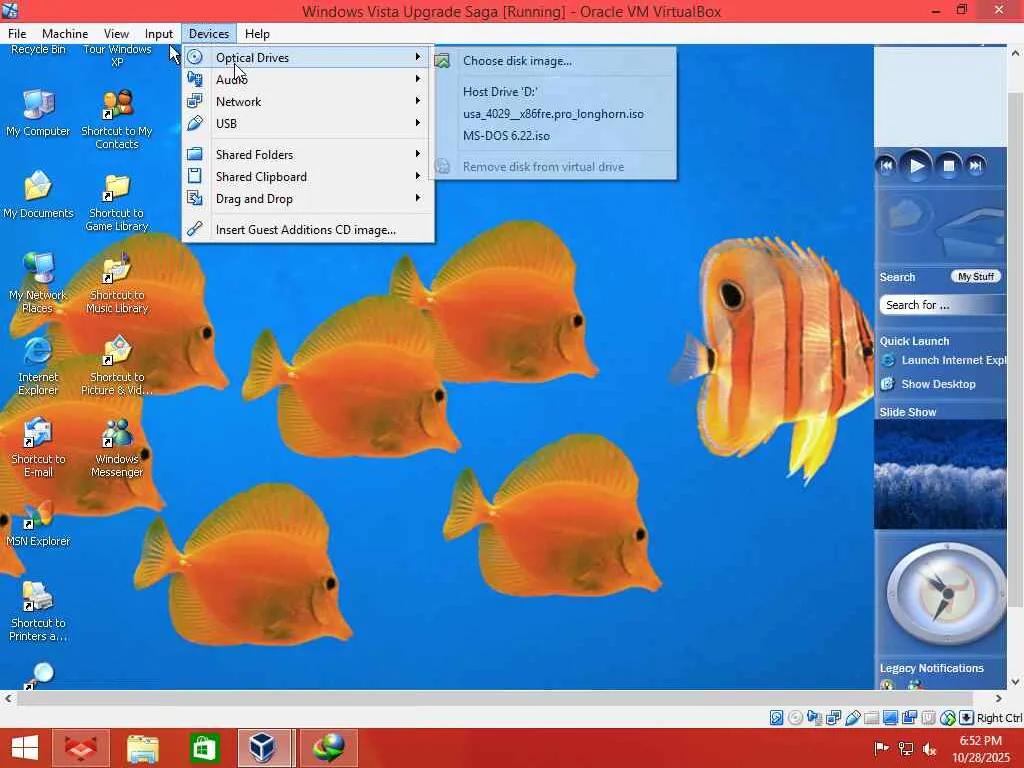The height and width of the screenshot is (768, 1024).
Task: Click the mouse integration status bar icon
Action: pyautogui.click(x=948, y=718)
